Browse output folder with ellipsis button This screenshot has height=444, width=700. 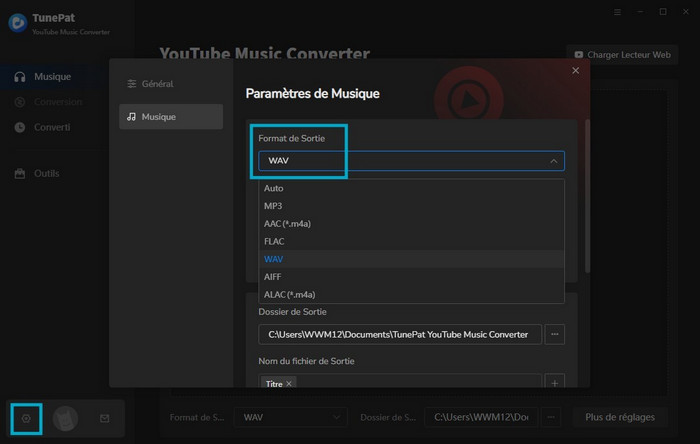554,334
